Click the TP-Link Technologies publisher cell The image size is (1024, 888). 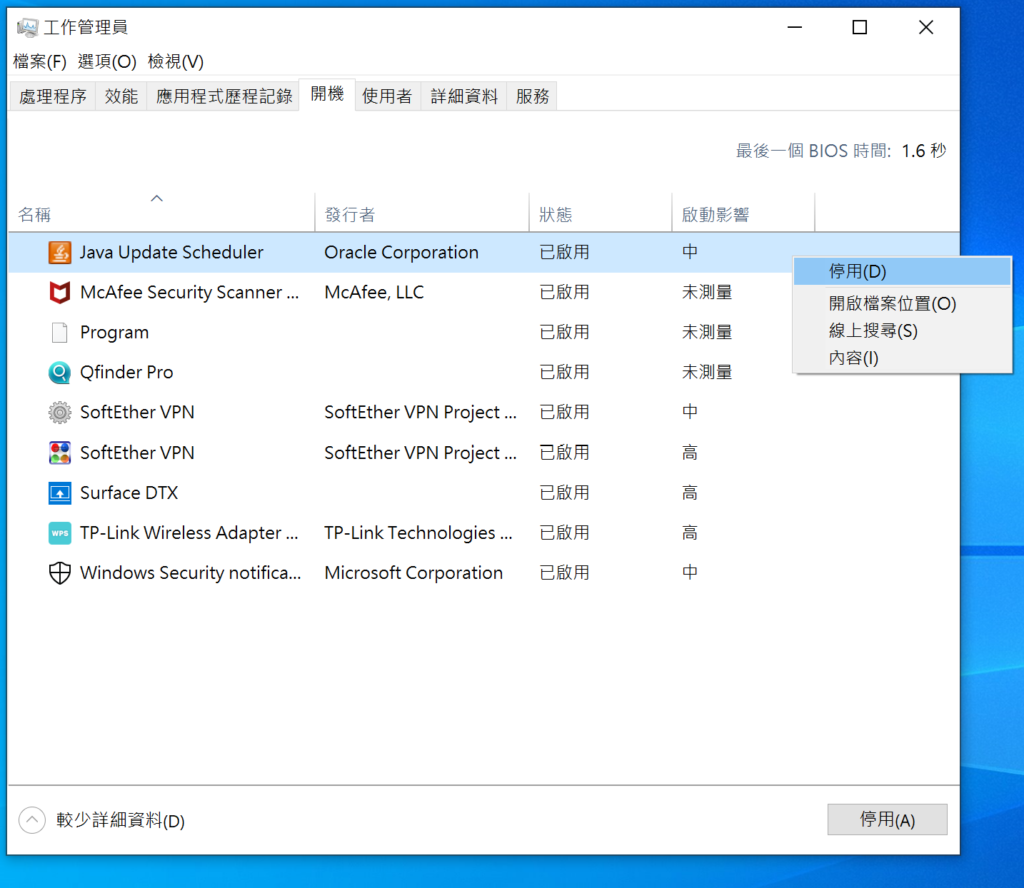[x=418, y=533]
